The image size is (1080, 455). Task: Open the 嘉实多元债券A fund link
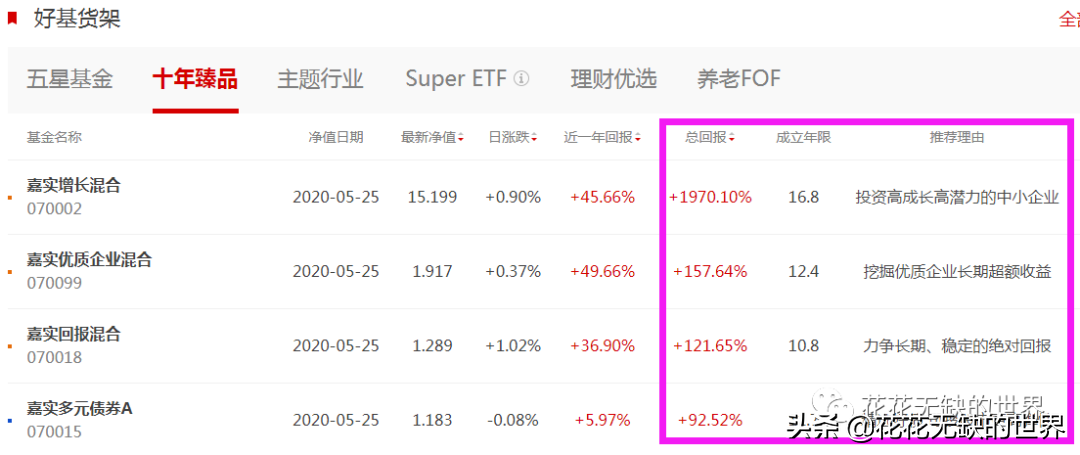click(80, 408)
